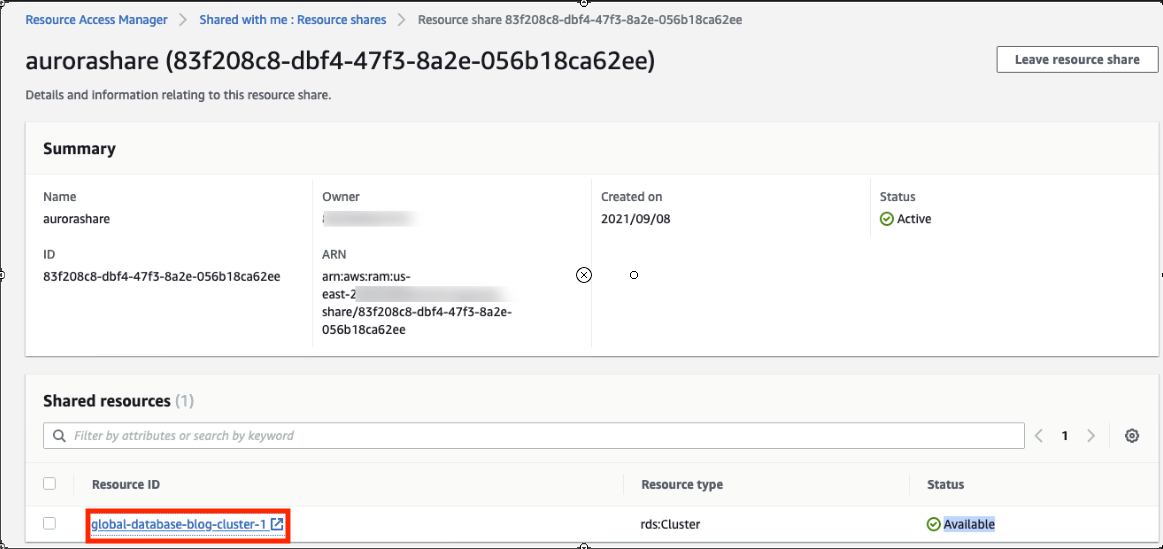The width and height of the screenshot is (1163, 549).
Task: Toggle the select-all resources checkbox
Action: (50, 484)
